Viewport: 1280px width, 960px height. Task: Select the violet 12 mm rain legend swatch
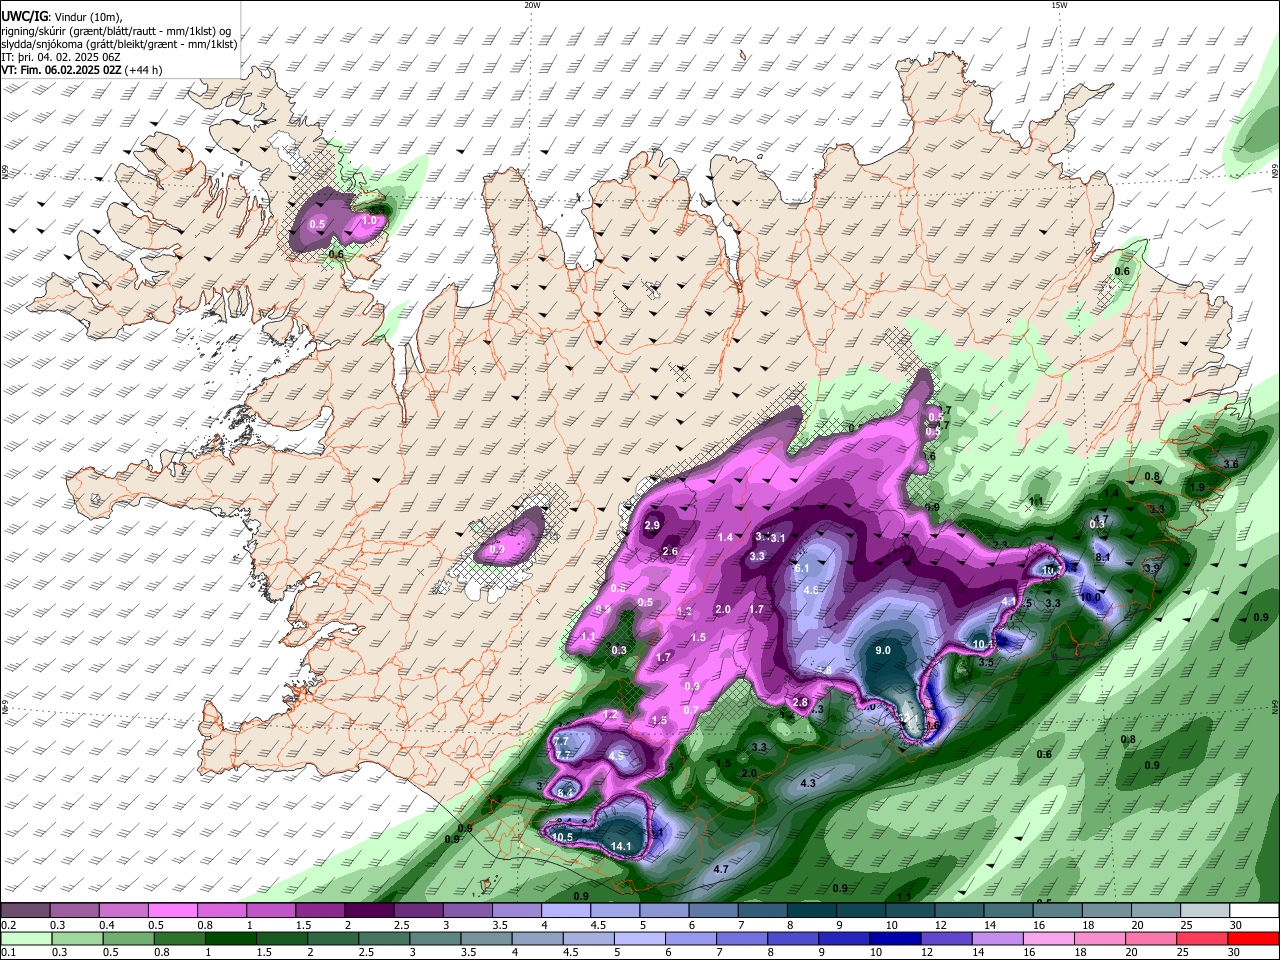(x=944, y=938)
